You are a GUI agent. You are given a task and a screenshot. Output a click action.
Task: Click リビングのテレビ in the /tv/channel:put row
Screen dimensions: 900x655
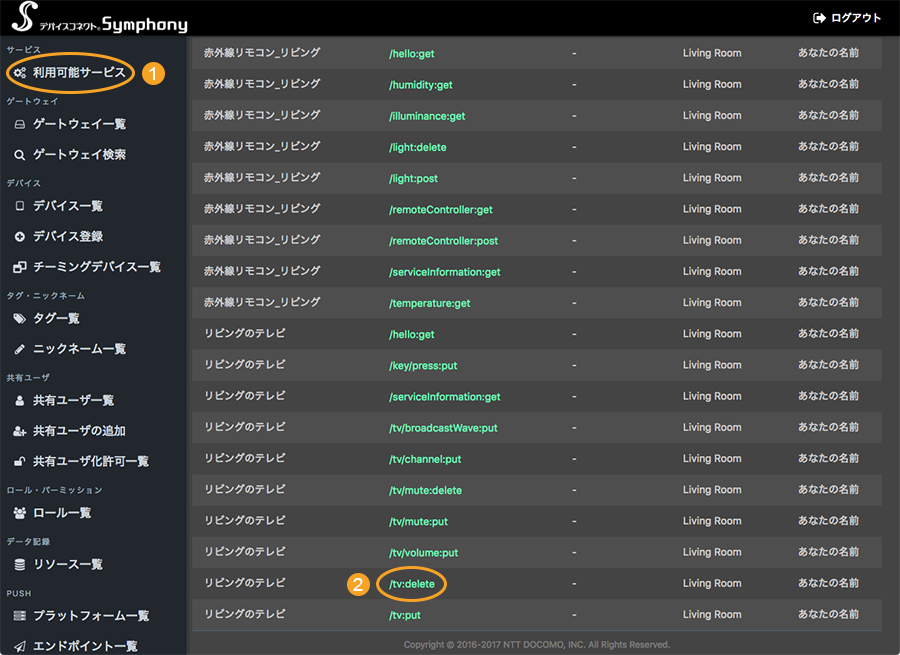(x=245, y=458)
